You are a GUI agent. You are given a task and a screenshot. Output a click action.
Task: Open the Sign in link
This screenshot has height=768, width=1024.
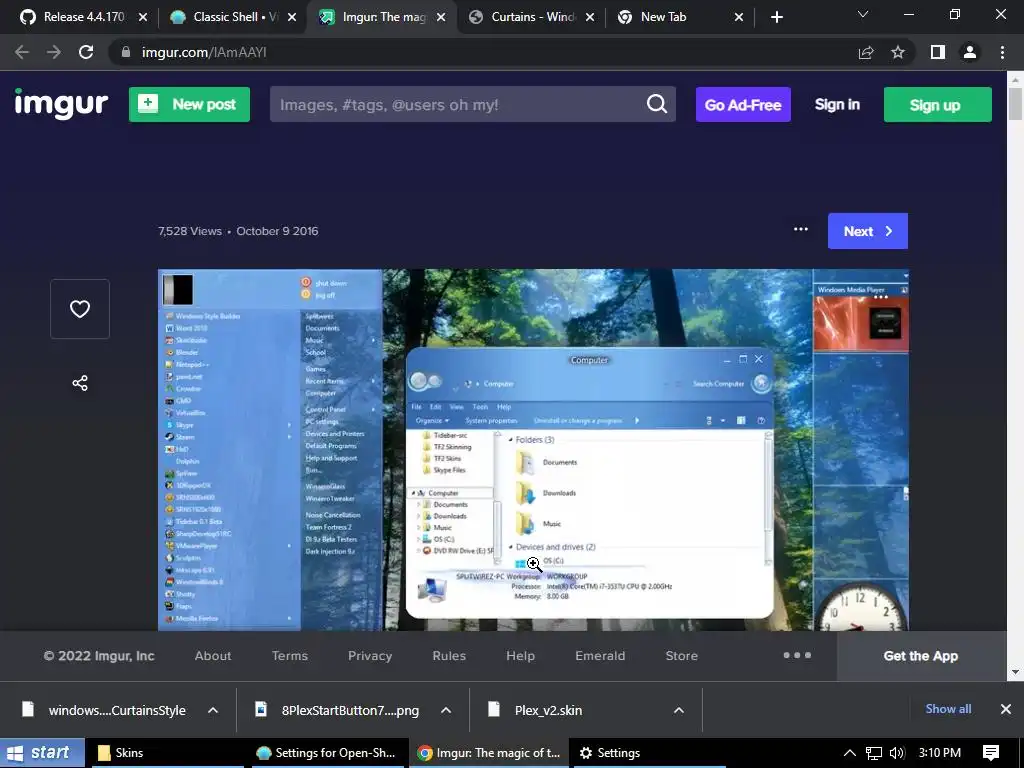[837, 104]
